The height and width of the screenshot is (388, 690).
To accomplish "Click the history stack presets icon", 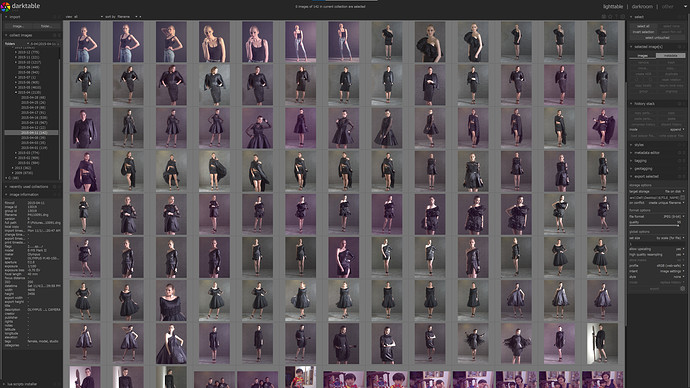I will click(684, 104).
